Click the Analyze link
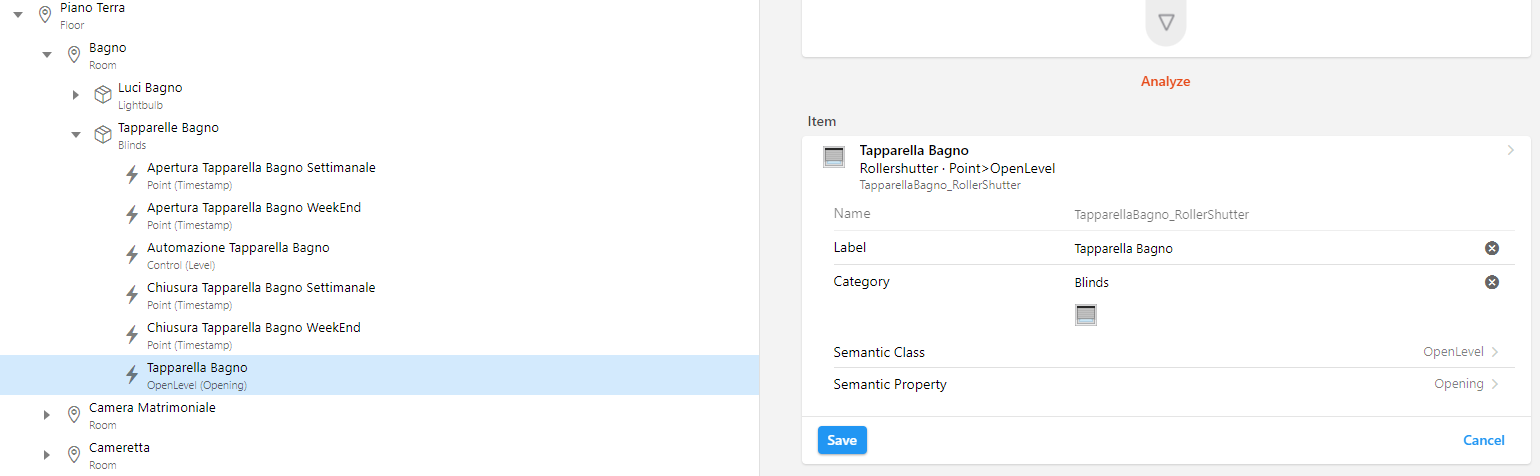This screenshot has height=476, width=1540. point(1165,81)
